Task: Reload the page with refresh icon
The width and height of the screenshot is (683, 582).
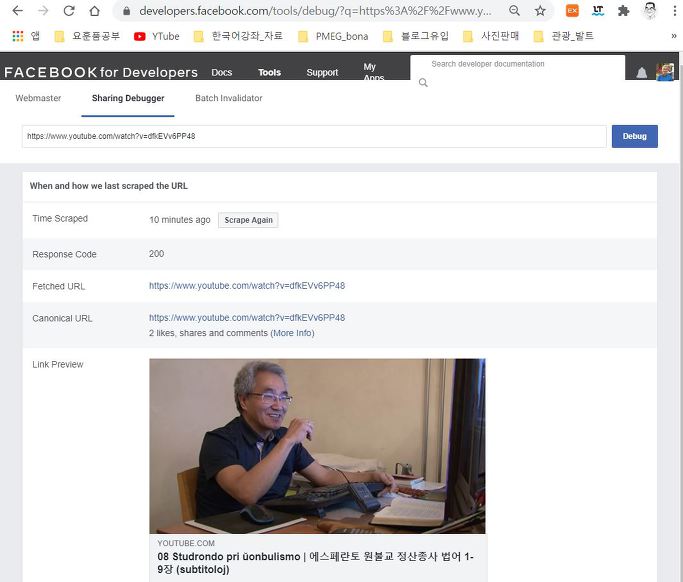Action: 69,11
